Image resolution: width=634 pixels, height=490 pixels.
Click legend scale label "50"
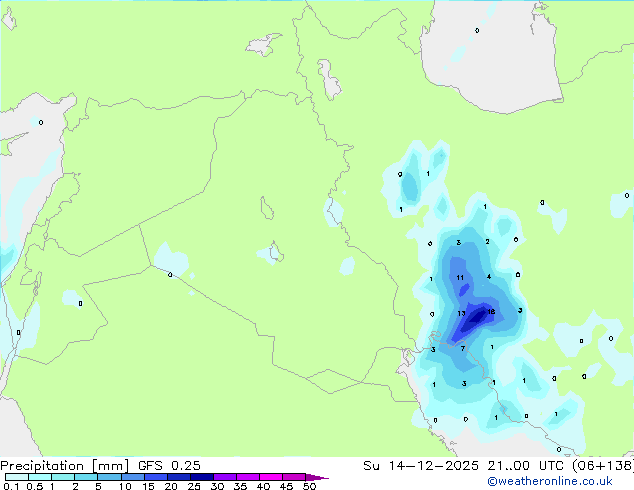point(309,486)
